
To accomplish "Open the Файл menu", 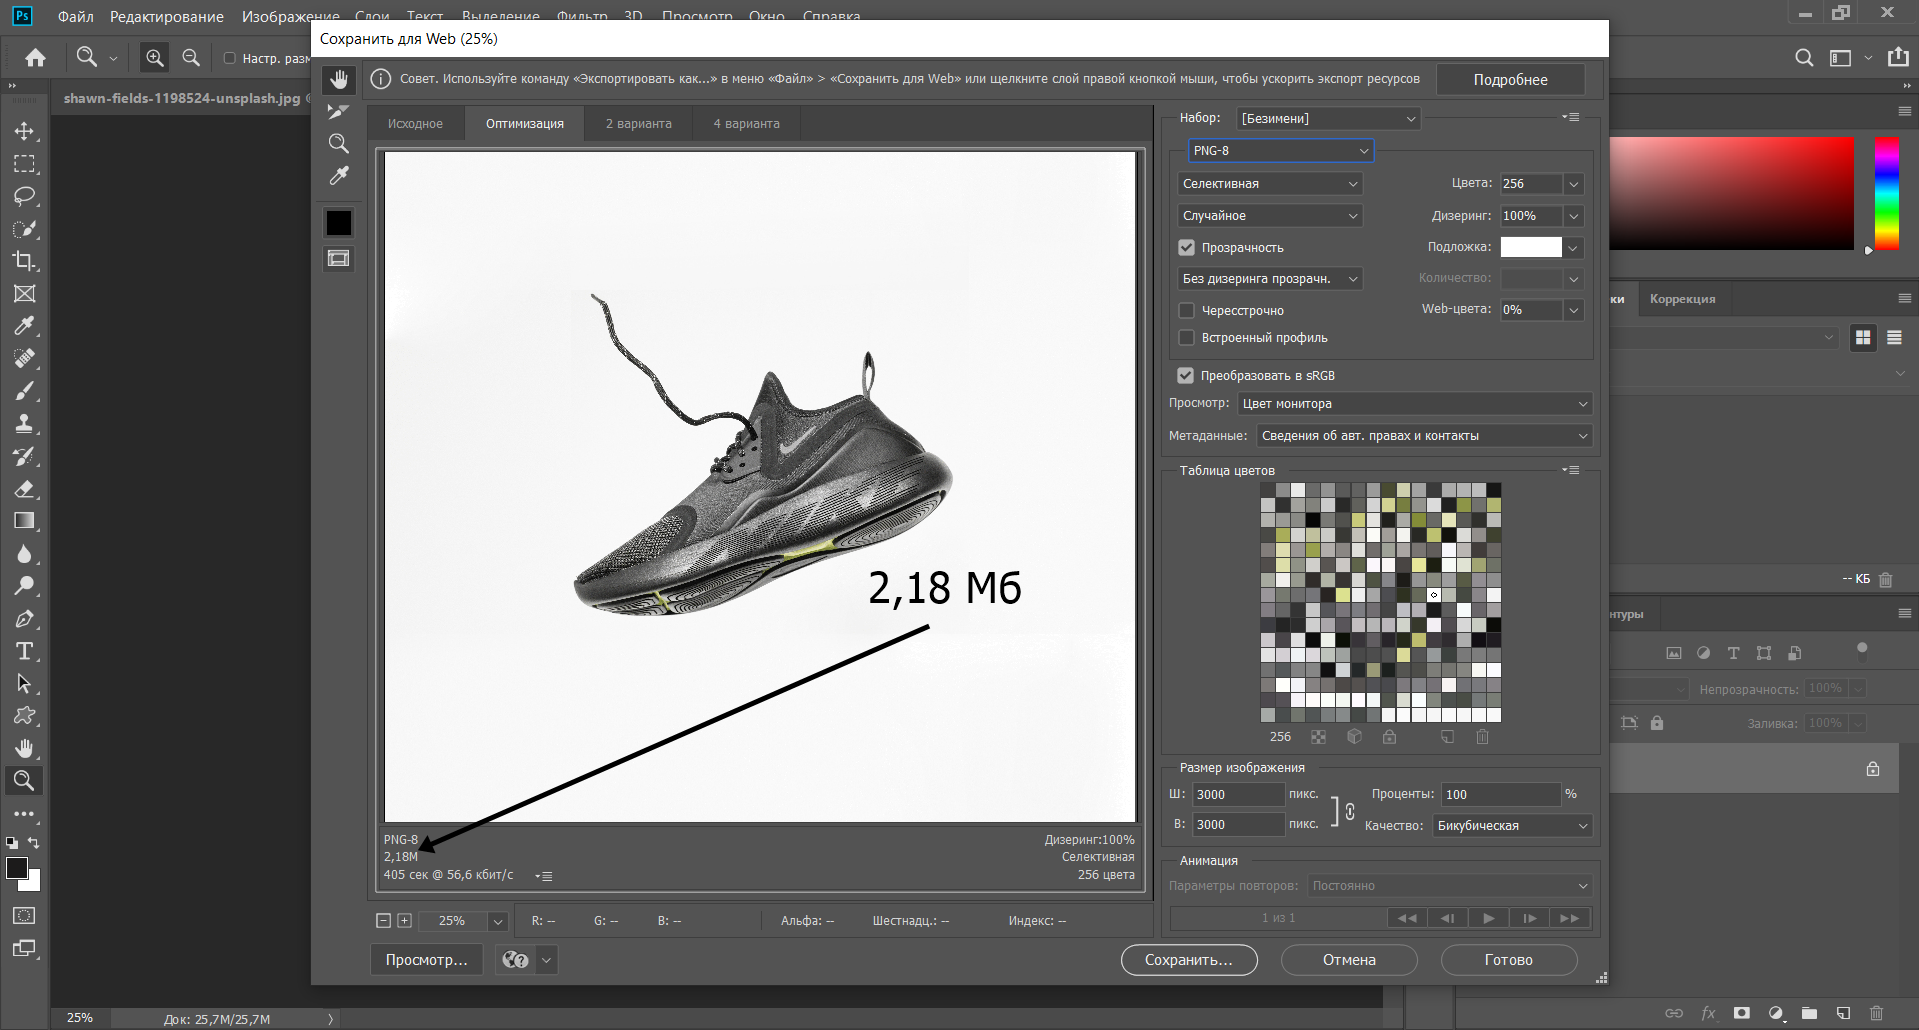I will pos(76,17).
